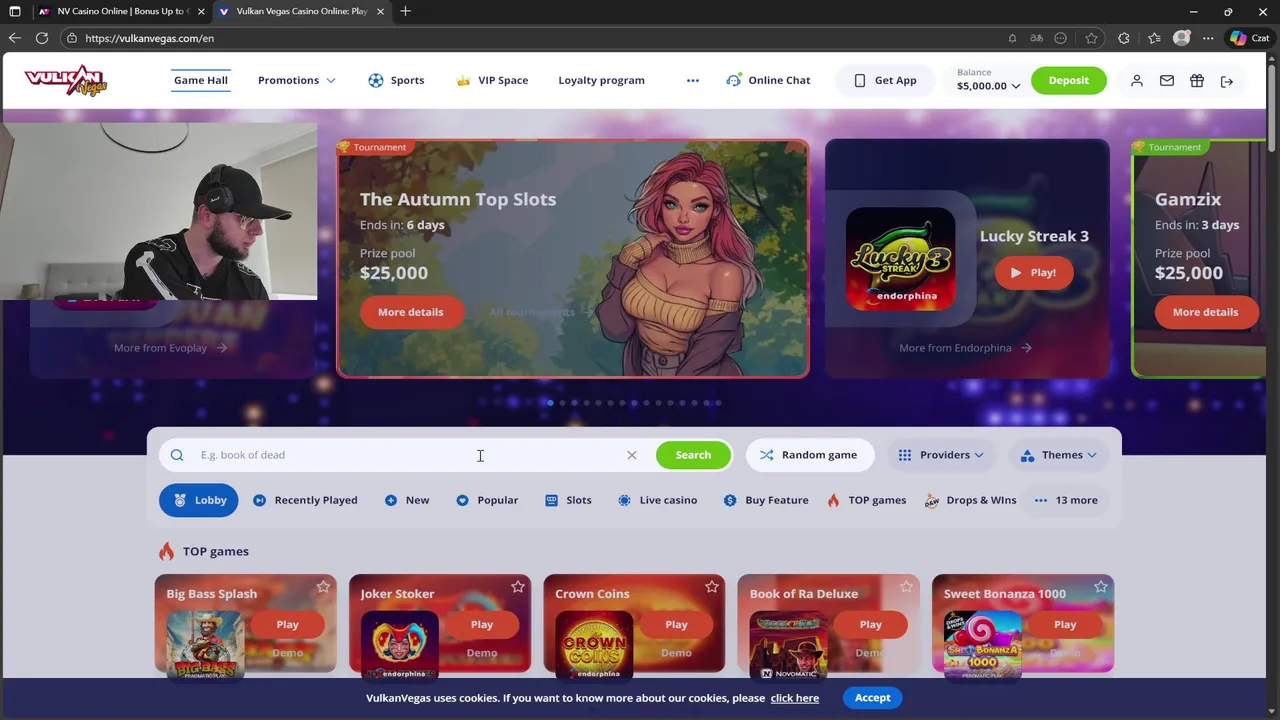Go to Sports section
1280x720 pixels.
[396, 80]
